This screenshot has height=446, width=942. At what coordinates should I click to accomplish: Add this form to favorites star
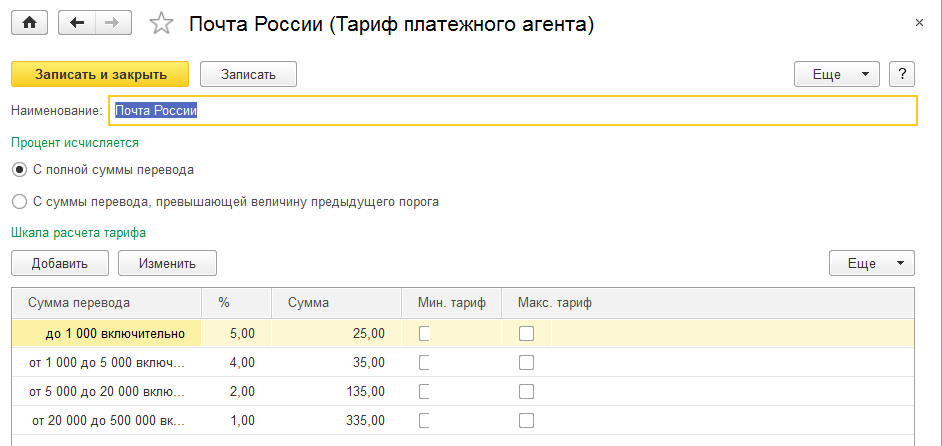click(x=160, y=24)
